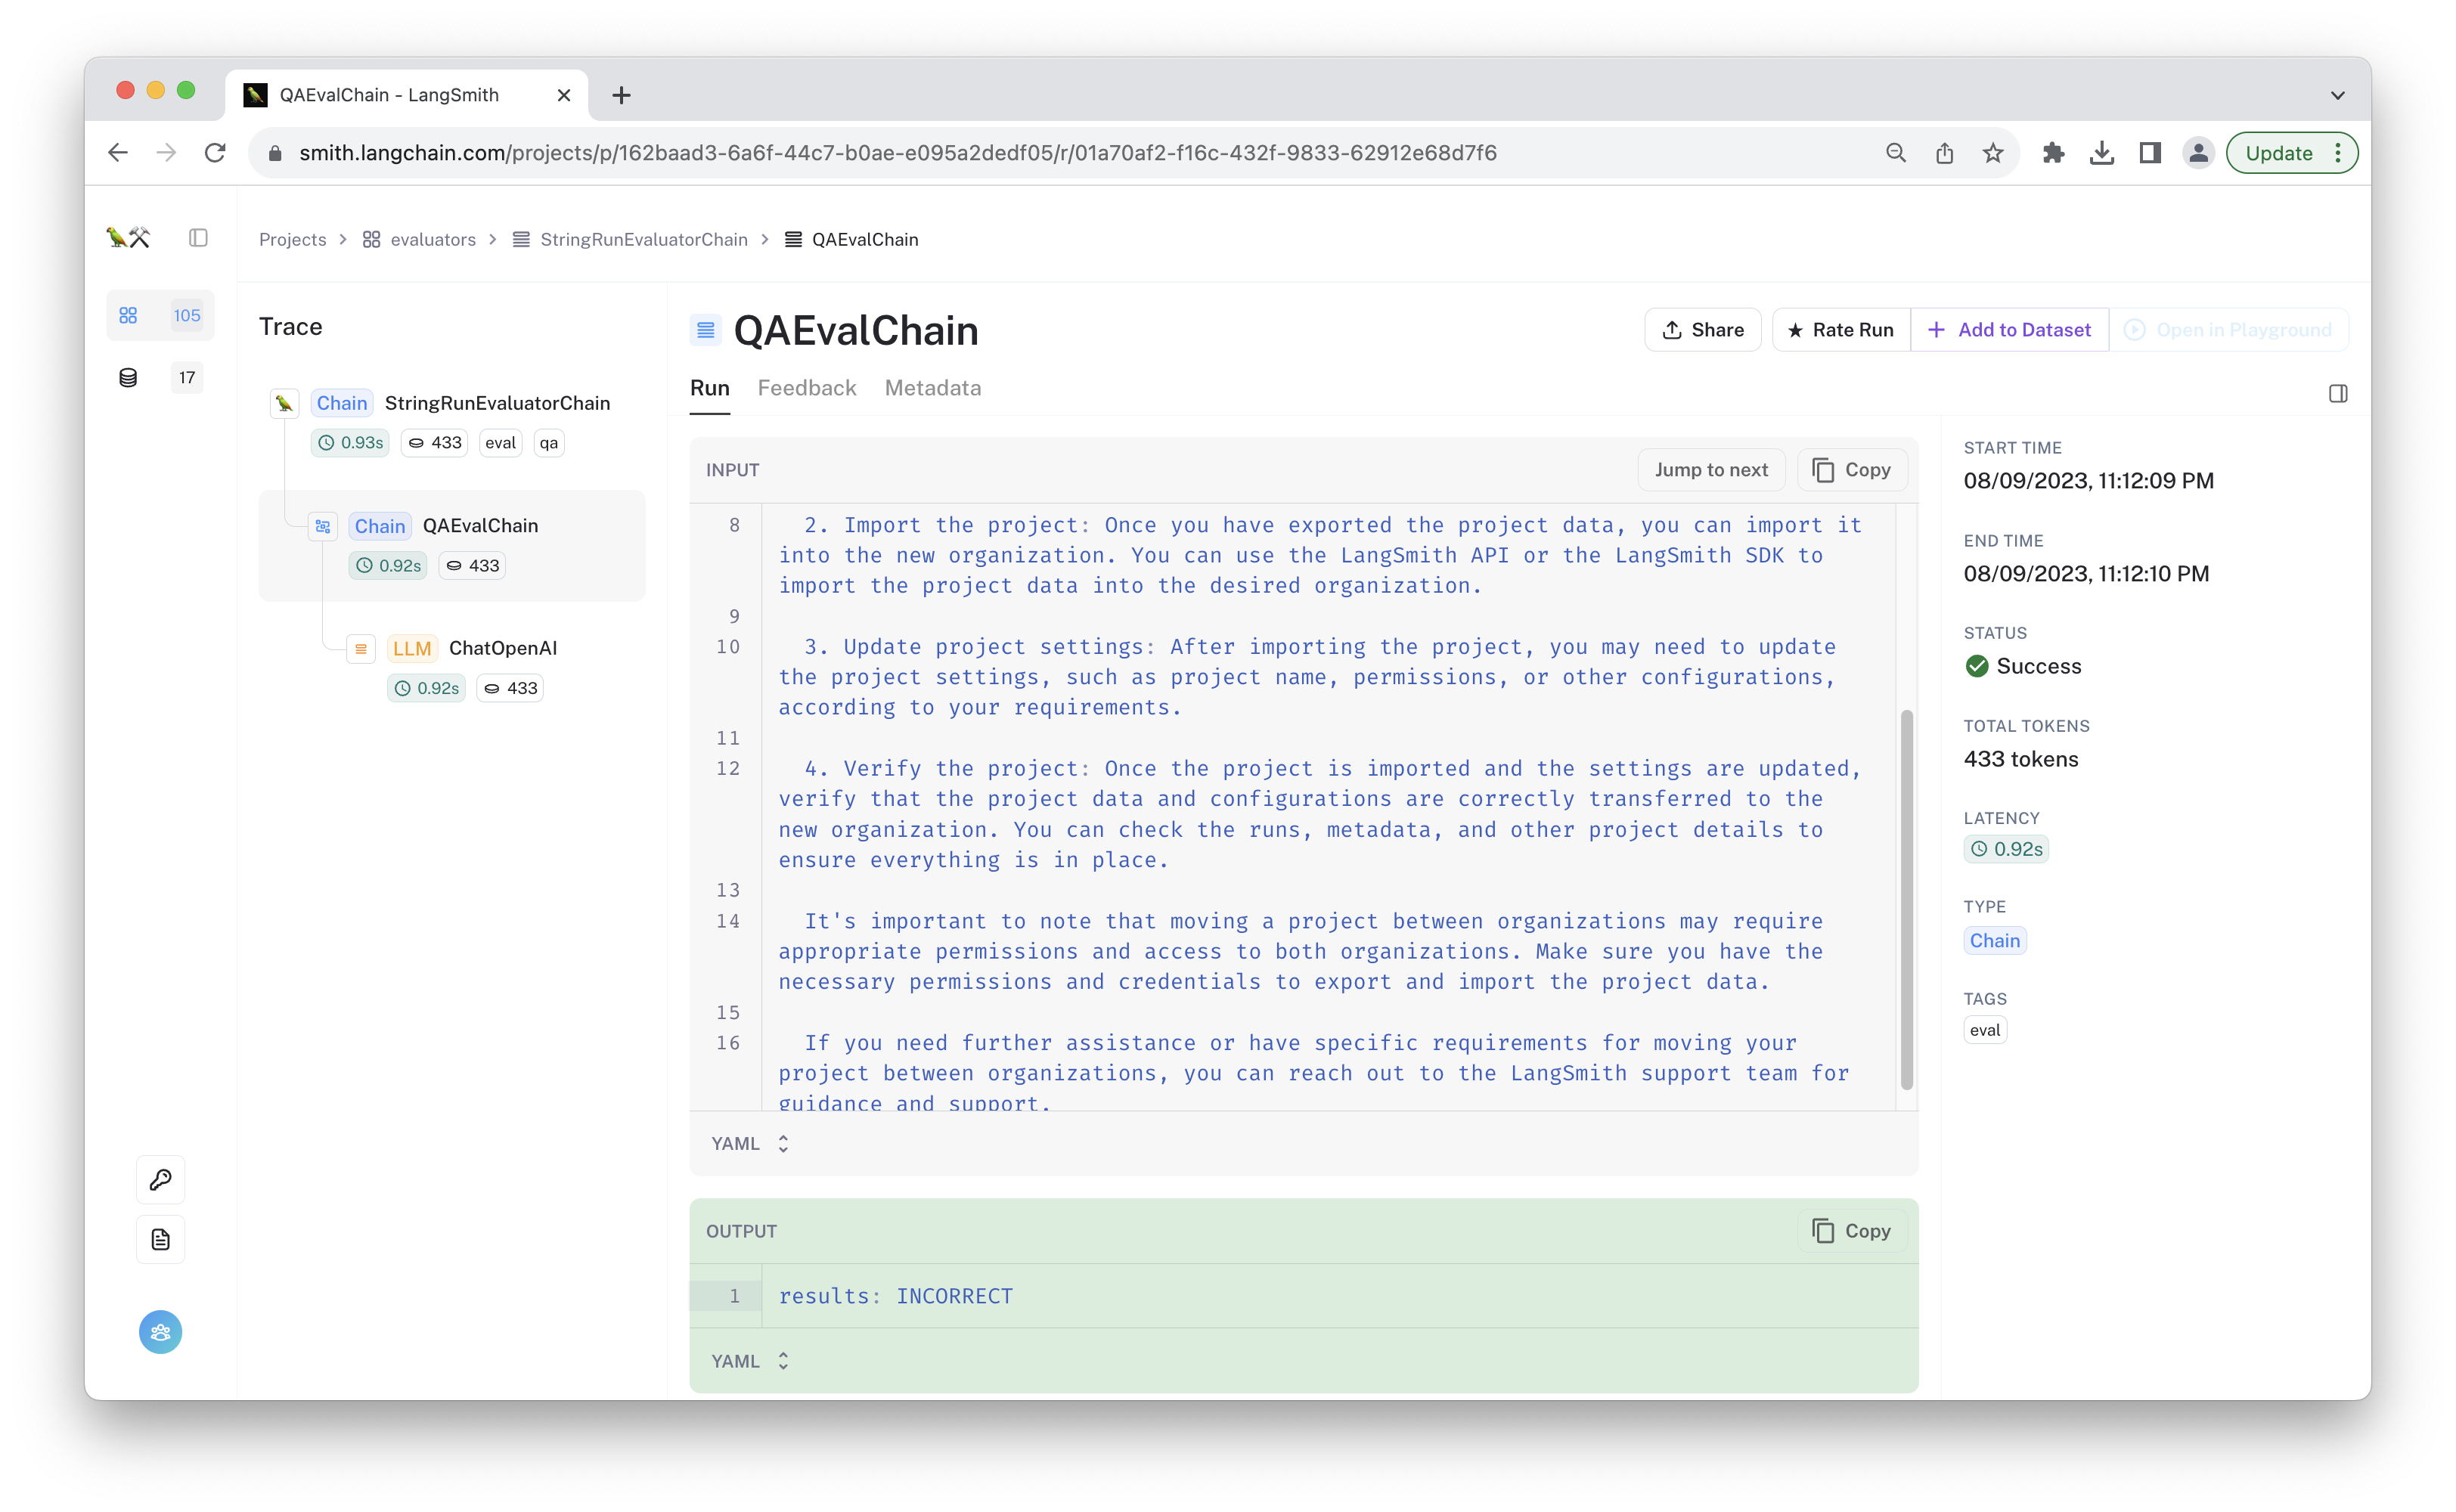This screenshot has width=2456, height=1512.
Task: Click the Update browser button
Action: point(2278,153)
